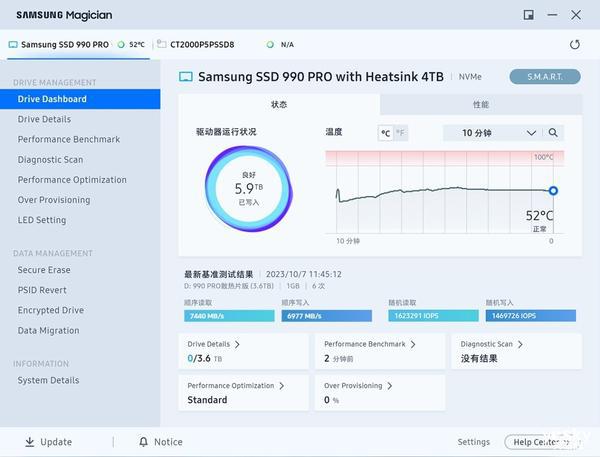The width and height of the screenshot is (600, 457).
Task: Click the Help Center button
Action: tap(543, 442)
